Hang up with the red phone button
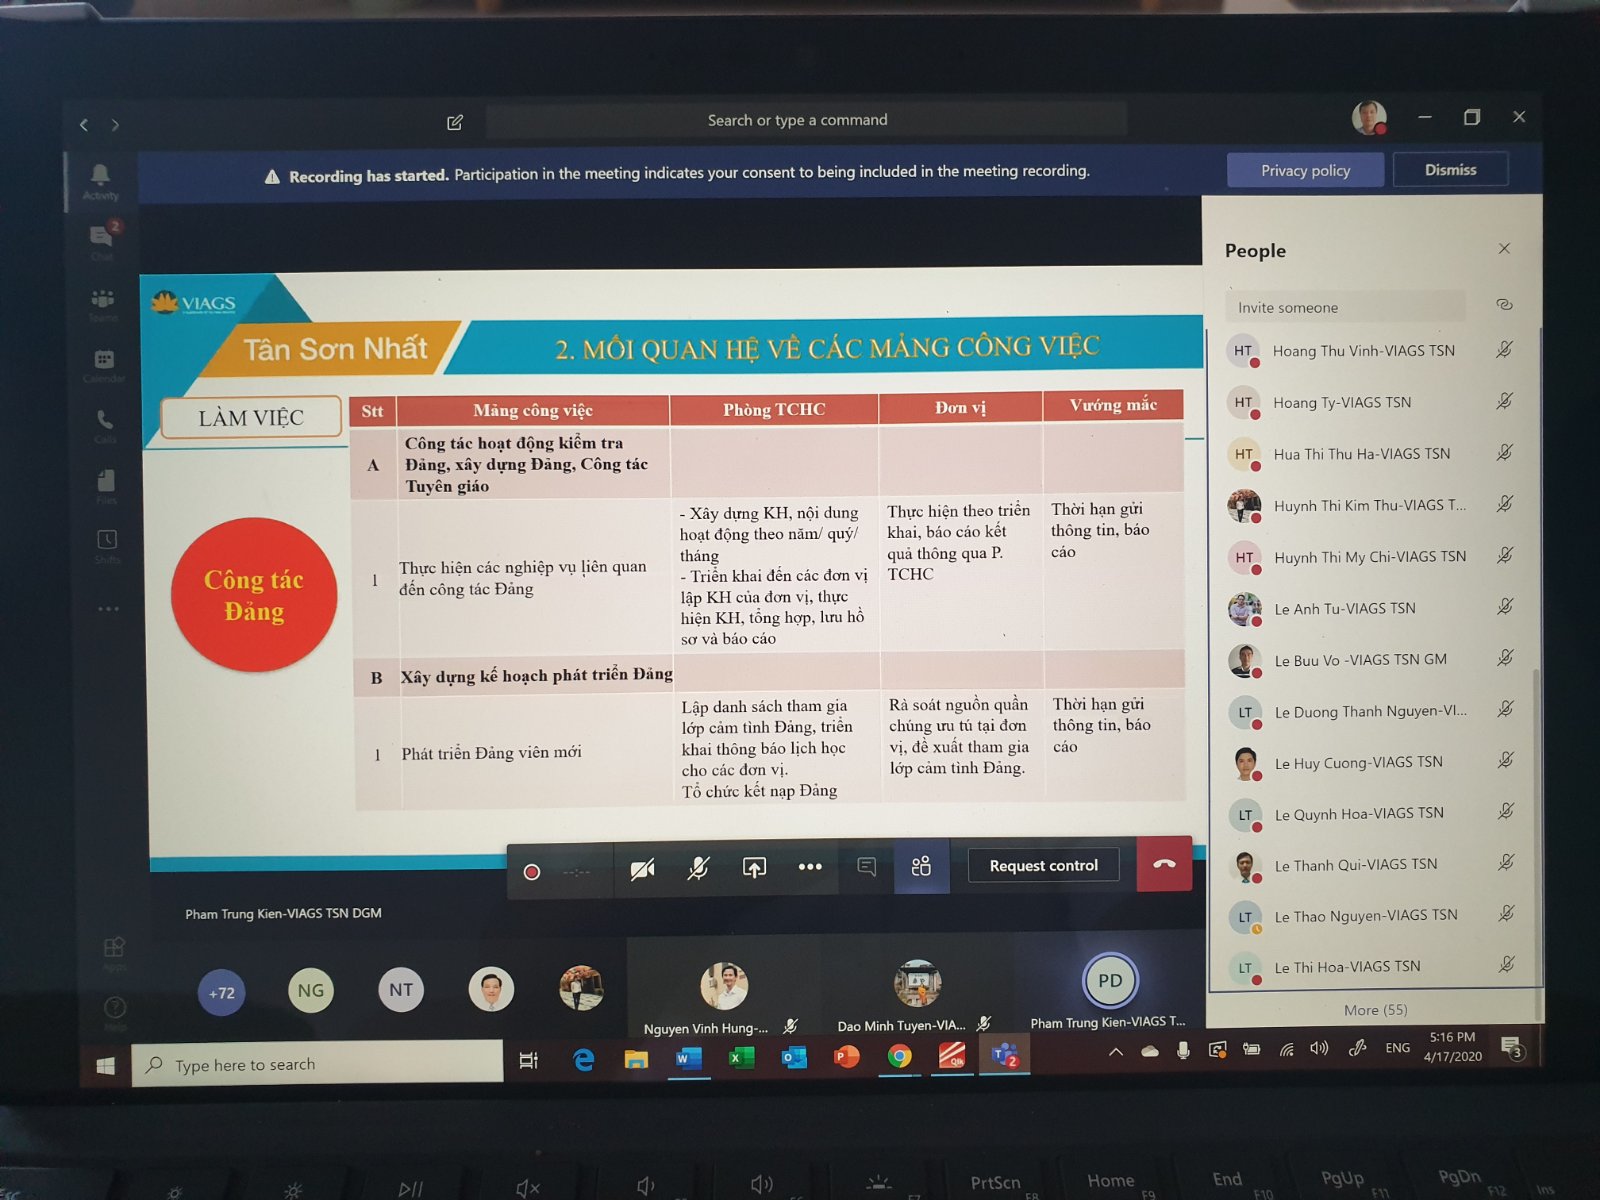This screenshot has width=1600, height=1200. tap(1164, 863)
